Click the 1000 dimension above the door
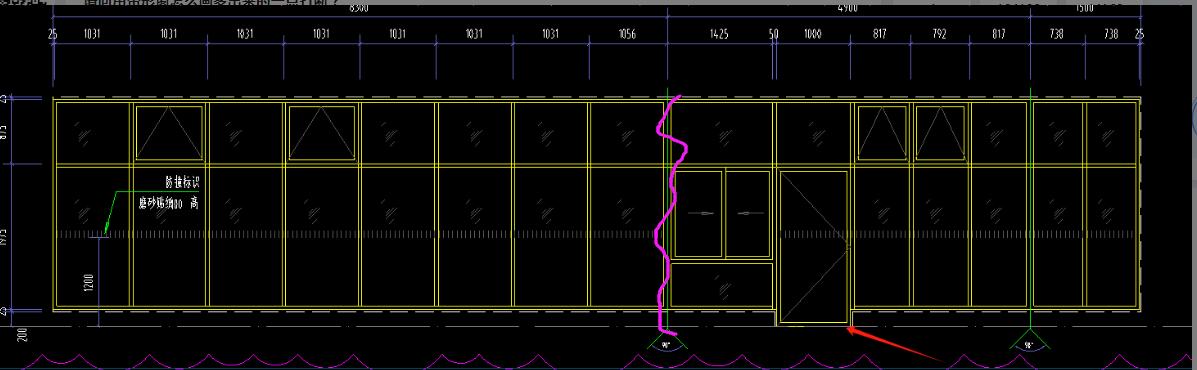The width and height of the screenshot is (1197, 370). pos(814,34)
